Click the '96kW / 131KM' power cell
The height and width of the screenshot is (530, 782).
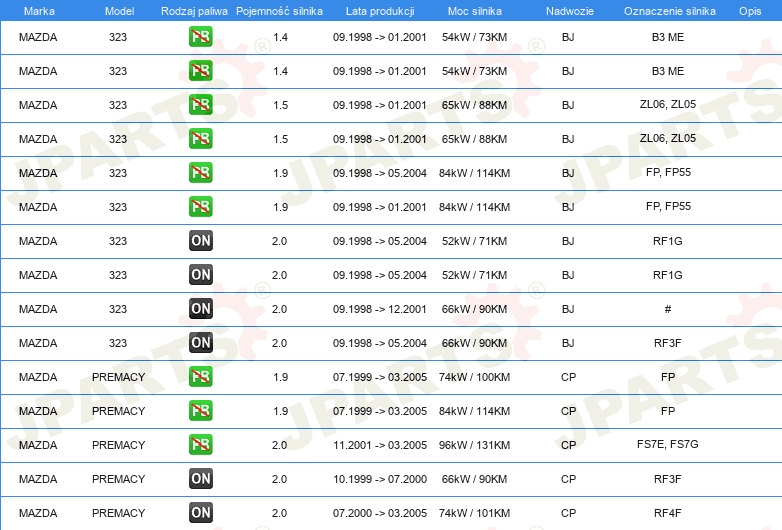click(475, 445)
